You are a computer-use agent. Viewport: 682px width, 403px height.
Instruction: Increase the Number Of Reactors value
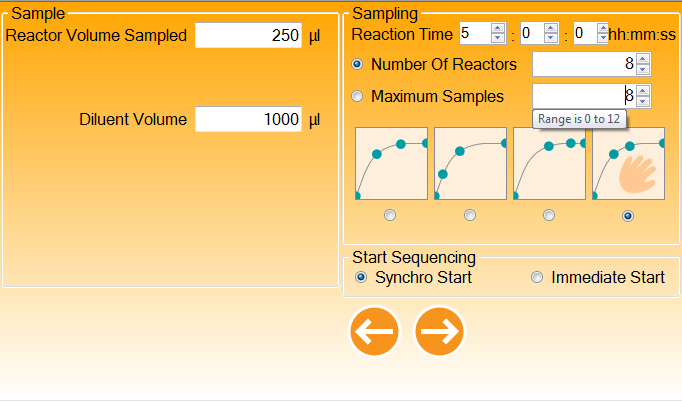point(643,59)
